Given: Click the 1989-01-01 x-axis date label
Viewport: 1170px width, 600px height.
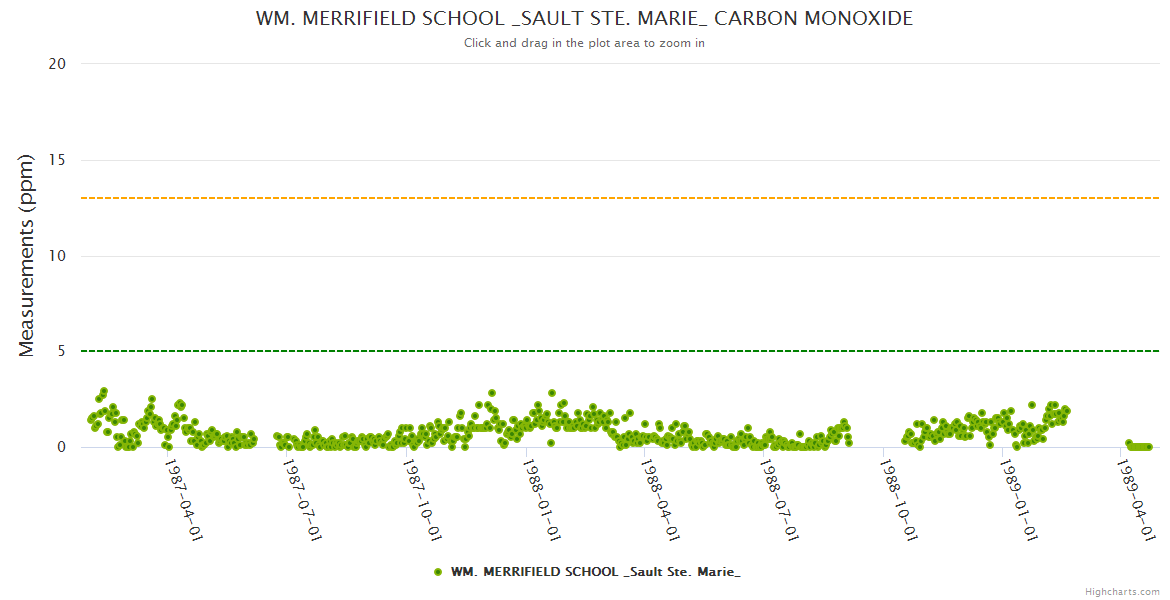Looking at the screenshot, I should tap(1016, 499).
